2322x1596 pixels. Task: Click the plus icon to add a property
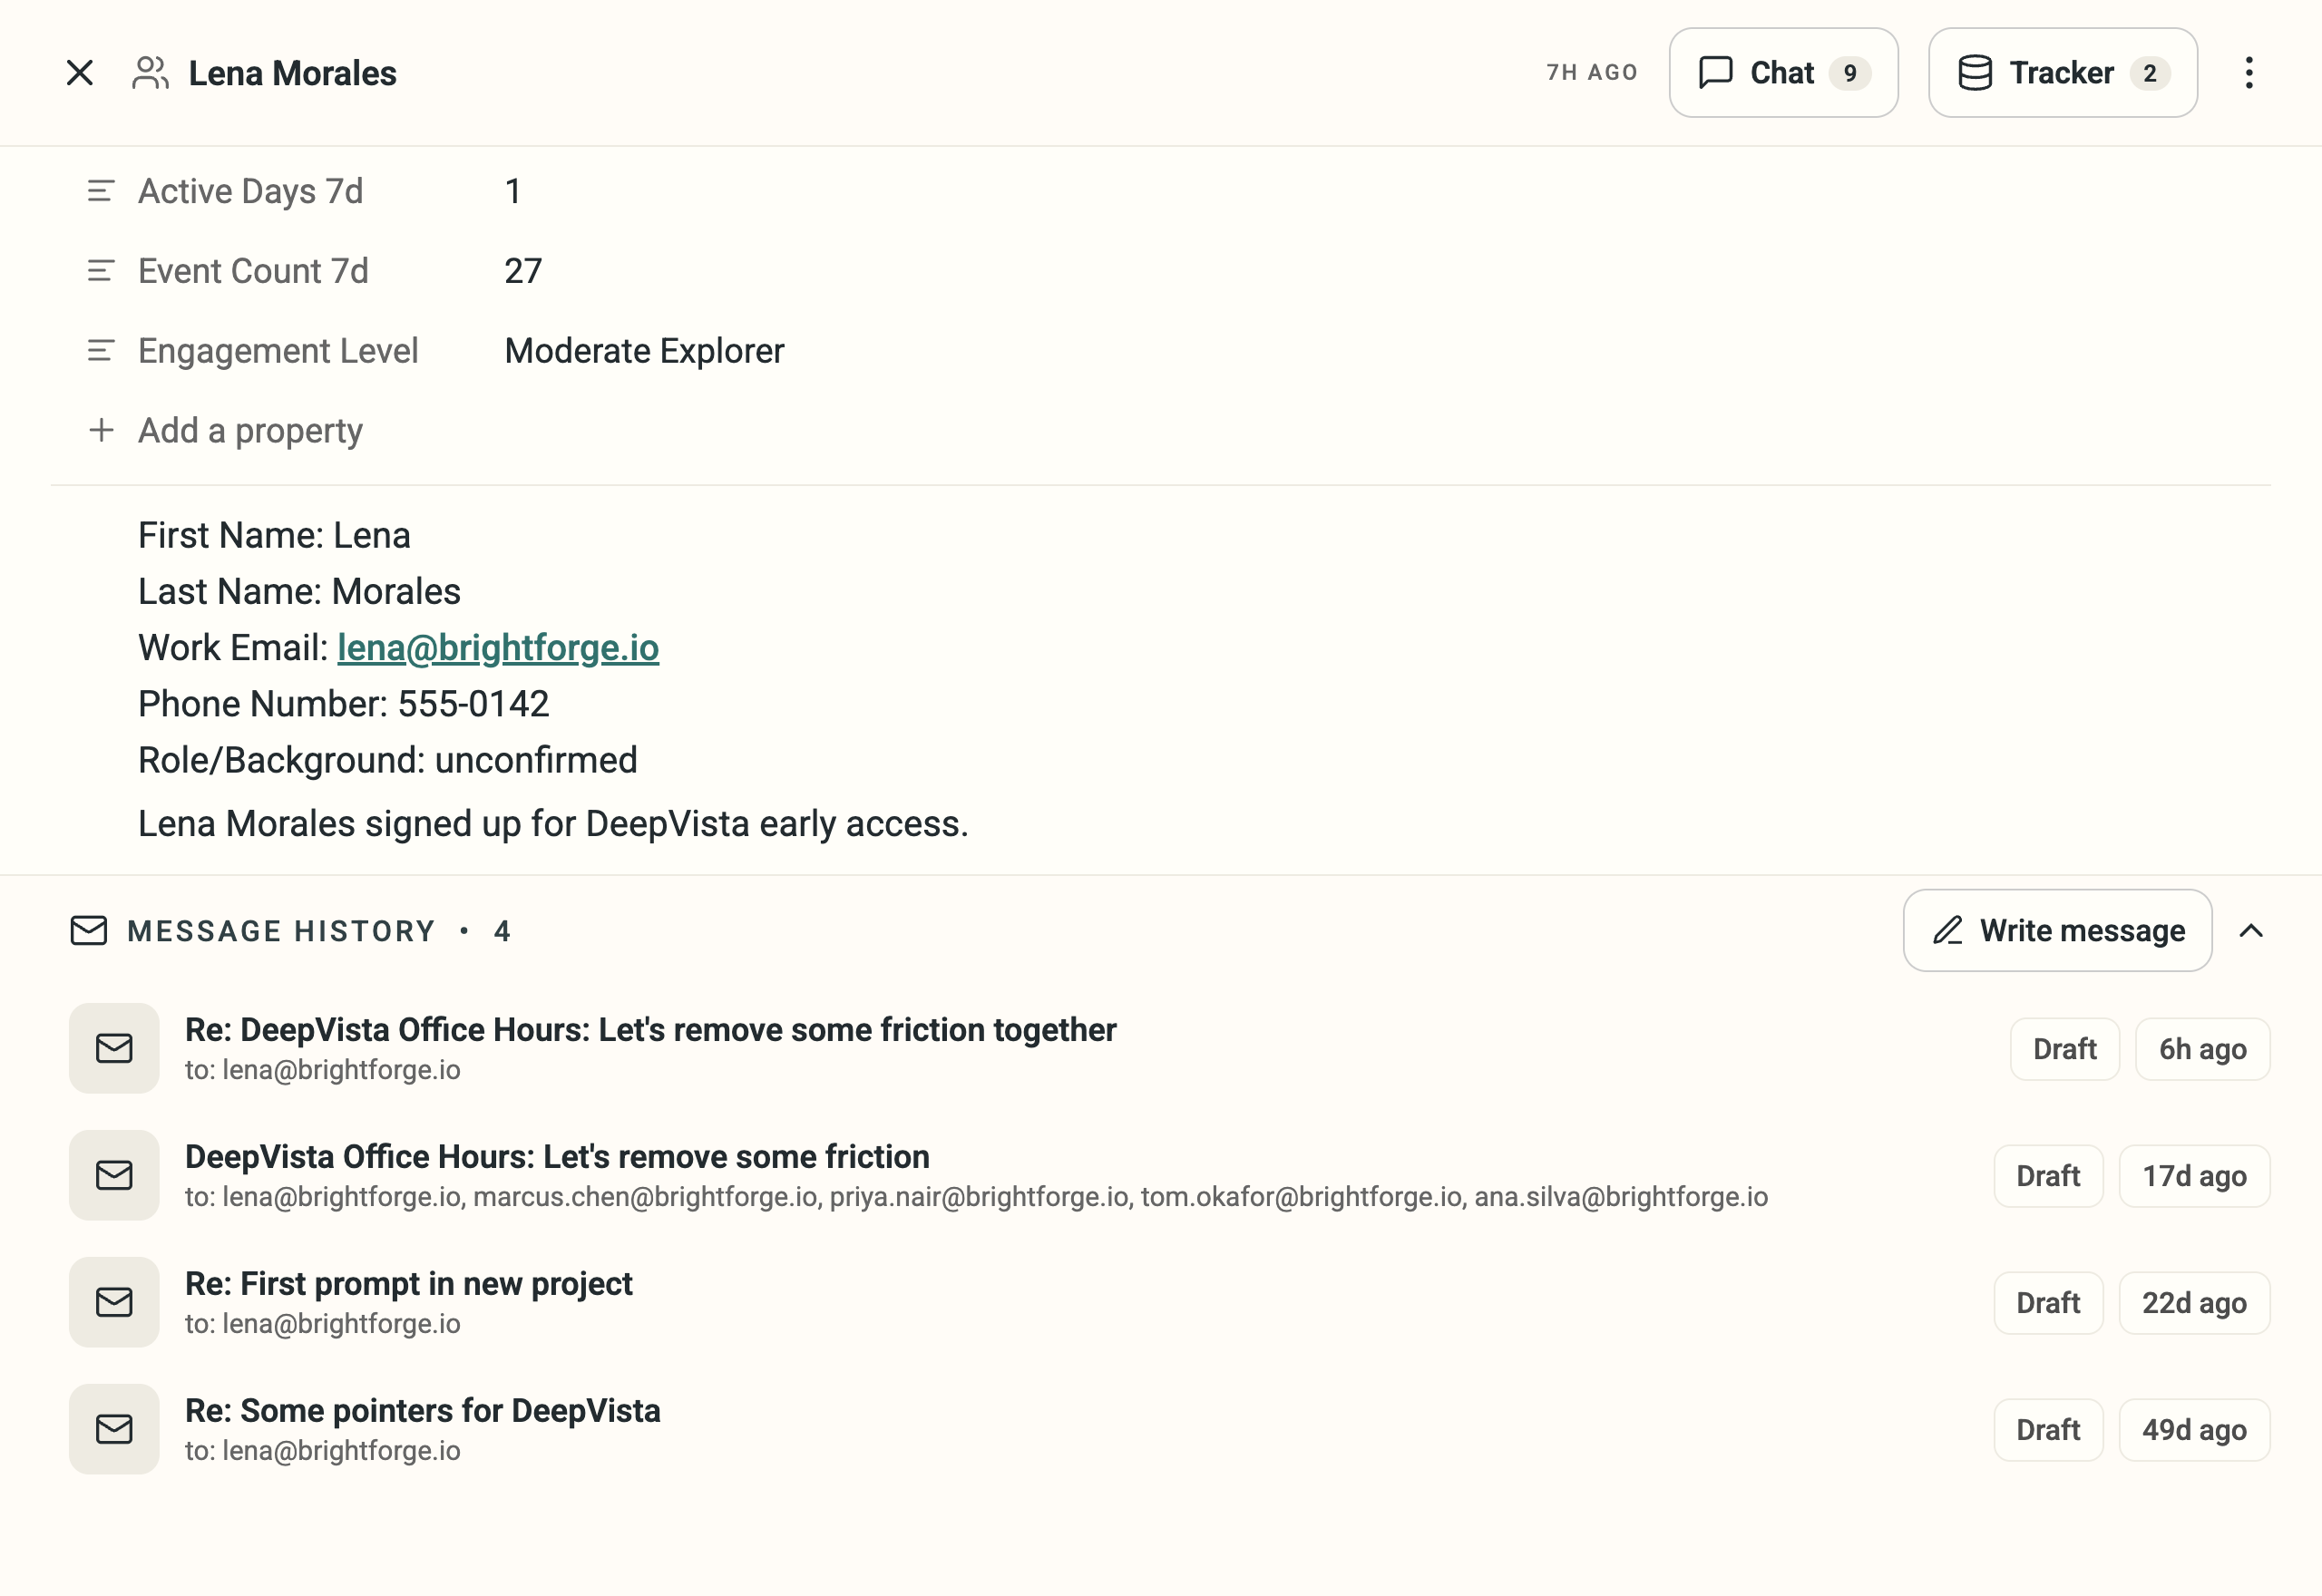[101, 431]
